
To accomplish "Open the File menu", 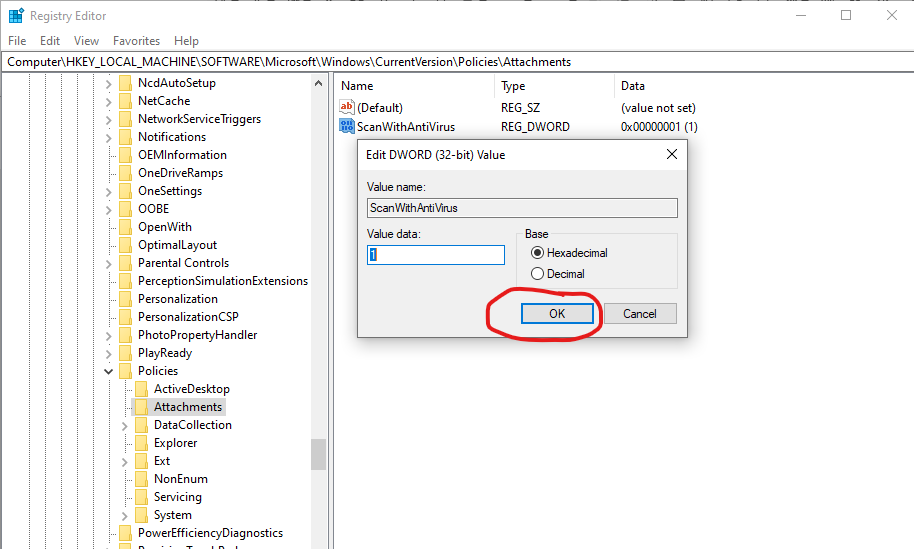I will point(17,41).
